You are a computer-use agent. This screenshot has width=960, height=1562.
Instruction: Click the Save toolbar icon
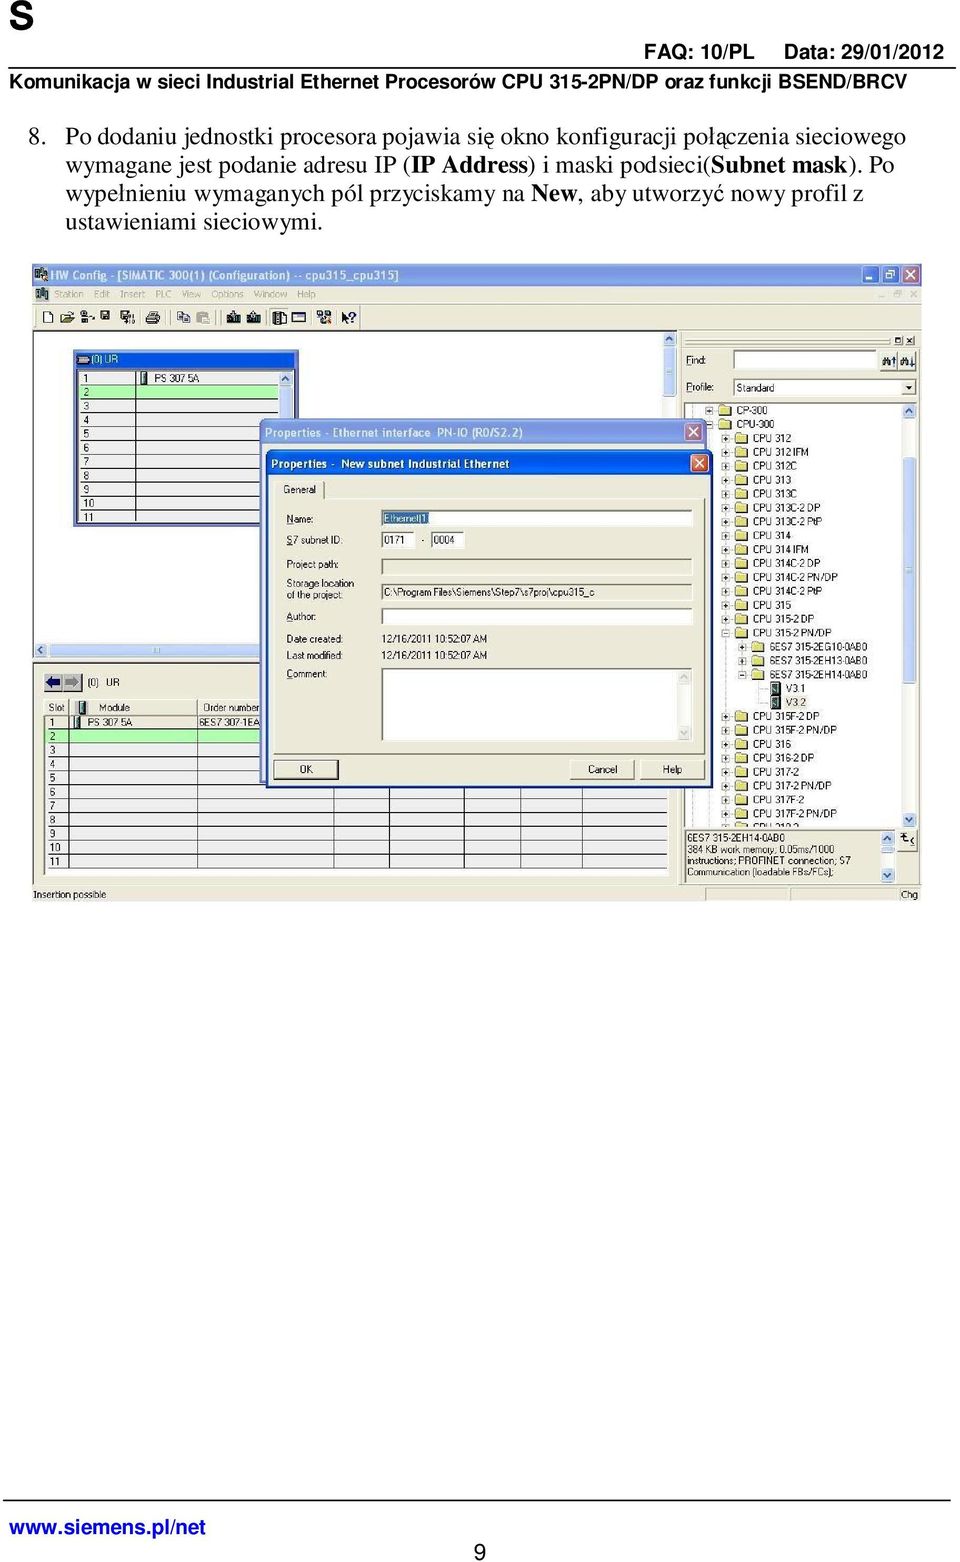104,316
